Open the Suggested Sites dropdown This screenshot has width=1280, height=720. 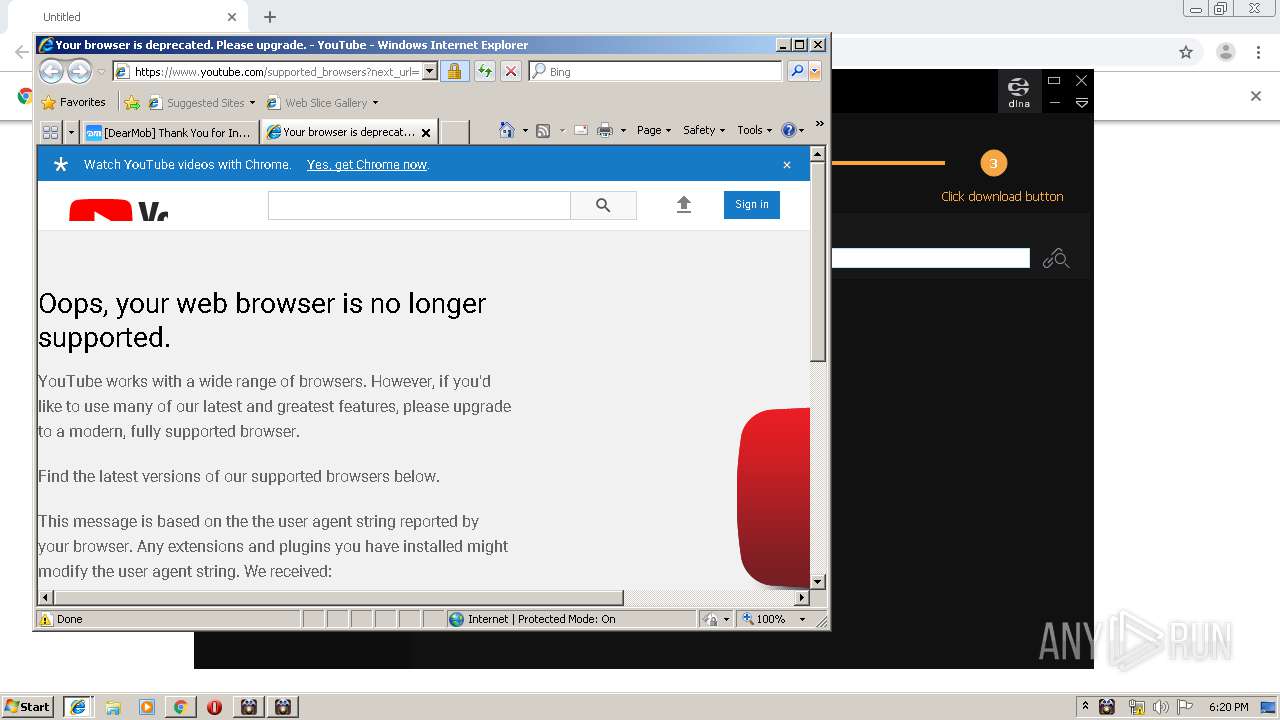point(252,103)
